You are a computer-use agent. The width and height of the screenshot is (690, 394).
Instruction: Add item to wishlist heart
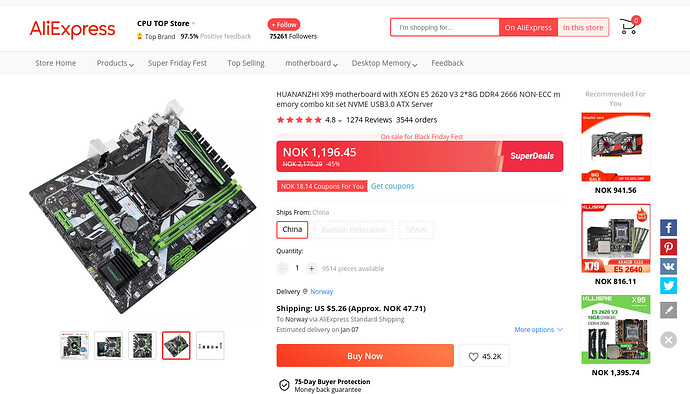tap(484, 356)
